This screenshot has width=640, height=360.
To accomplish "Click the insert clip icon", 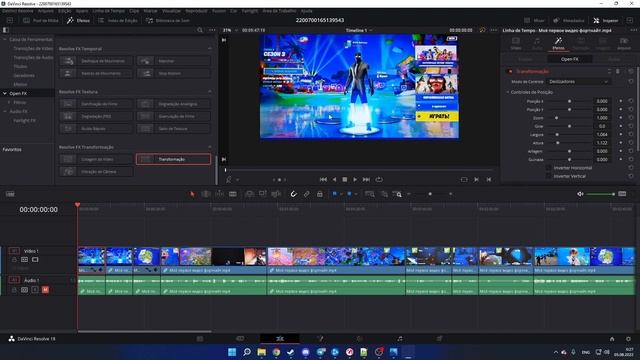I will [x=249, y=194].
